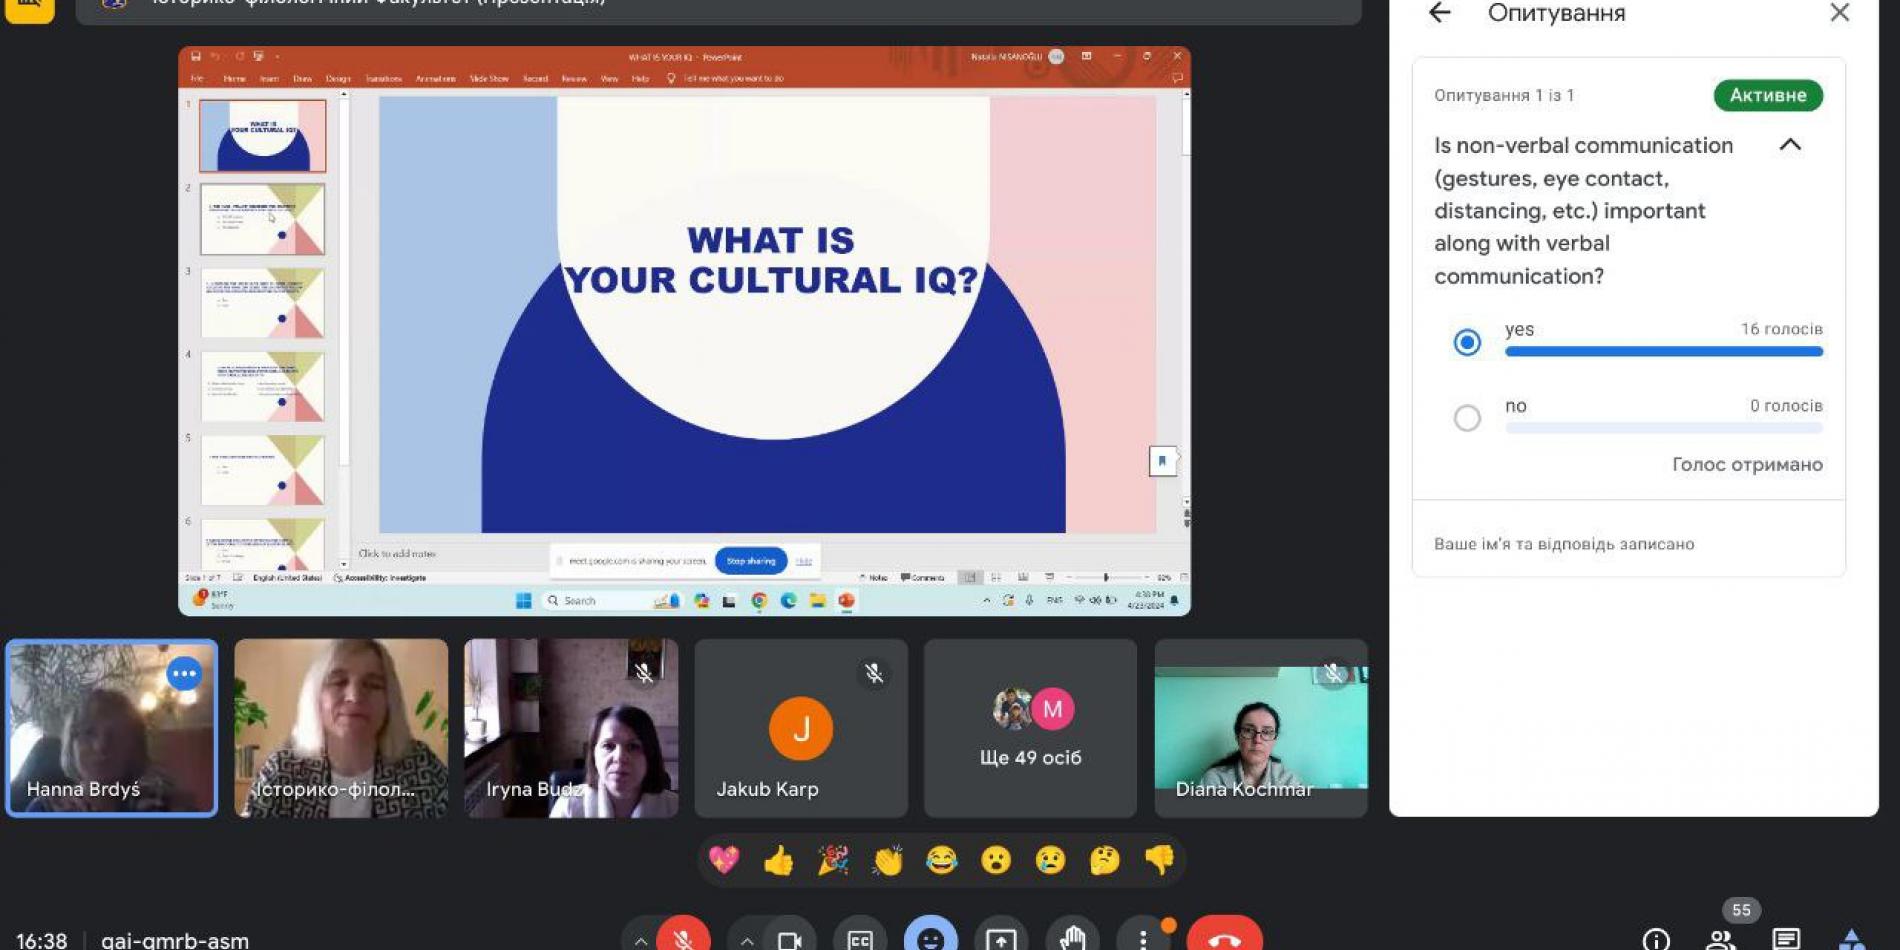Close the polls side panel

coord(1840,13)
